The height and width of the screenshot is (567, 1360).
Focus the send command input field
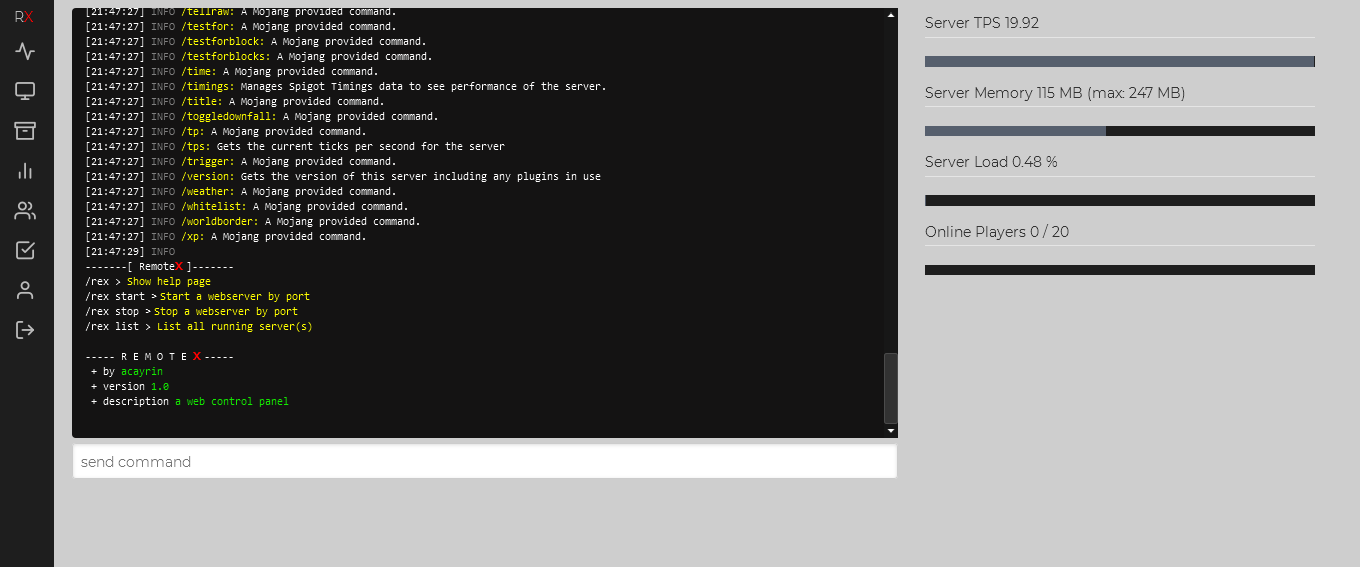coord(485,462)
